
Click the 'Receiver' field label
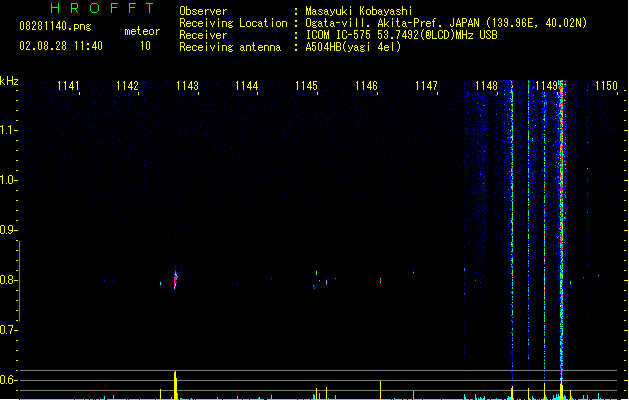(203, 35)
